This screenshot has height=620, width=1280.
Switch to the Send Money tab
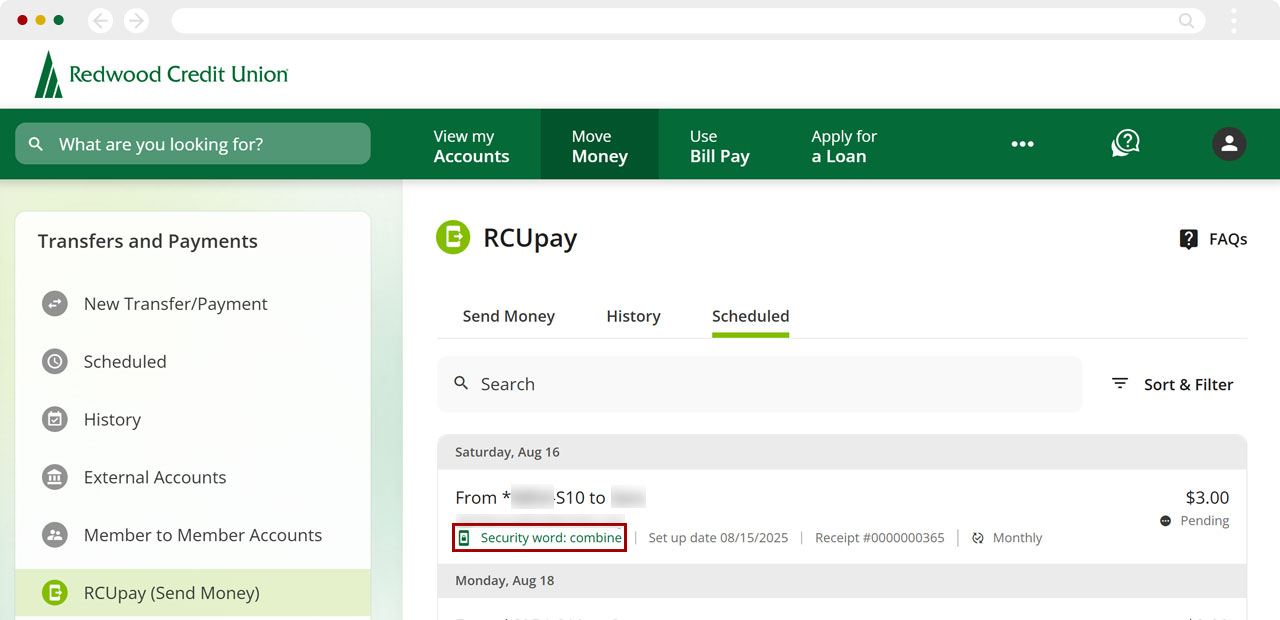[x=509, y=316]
